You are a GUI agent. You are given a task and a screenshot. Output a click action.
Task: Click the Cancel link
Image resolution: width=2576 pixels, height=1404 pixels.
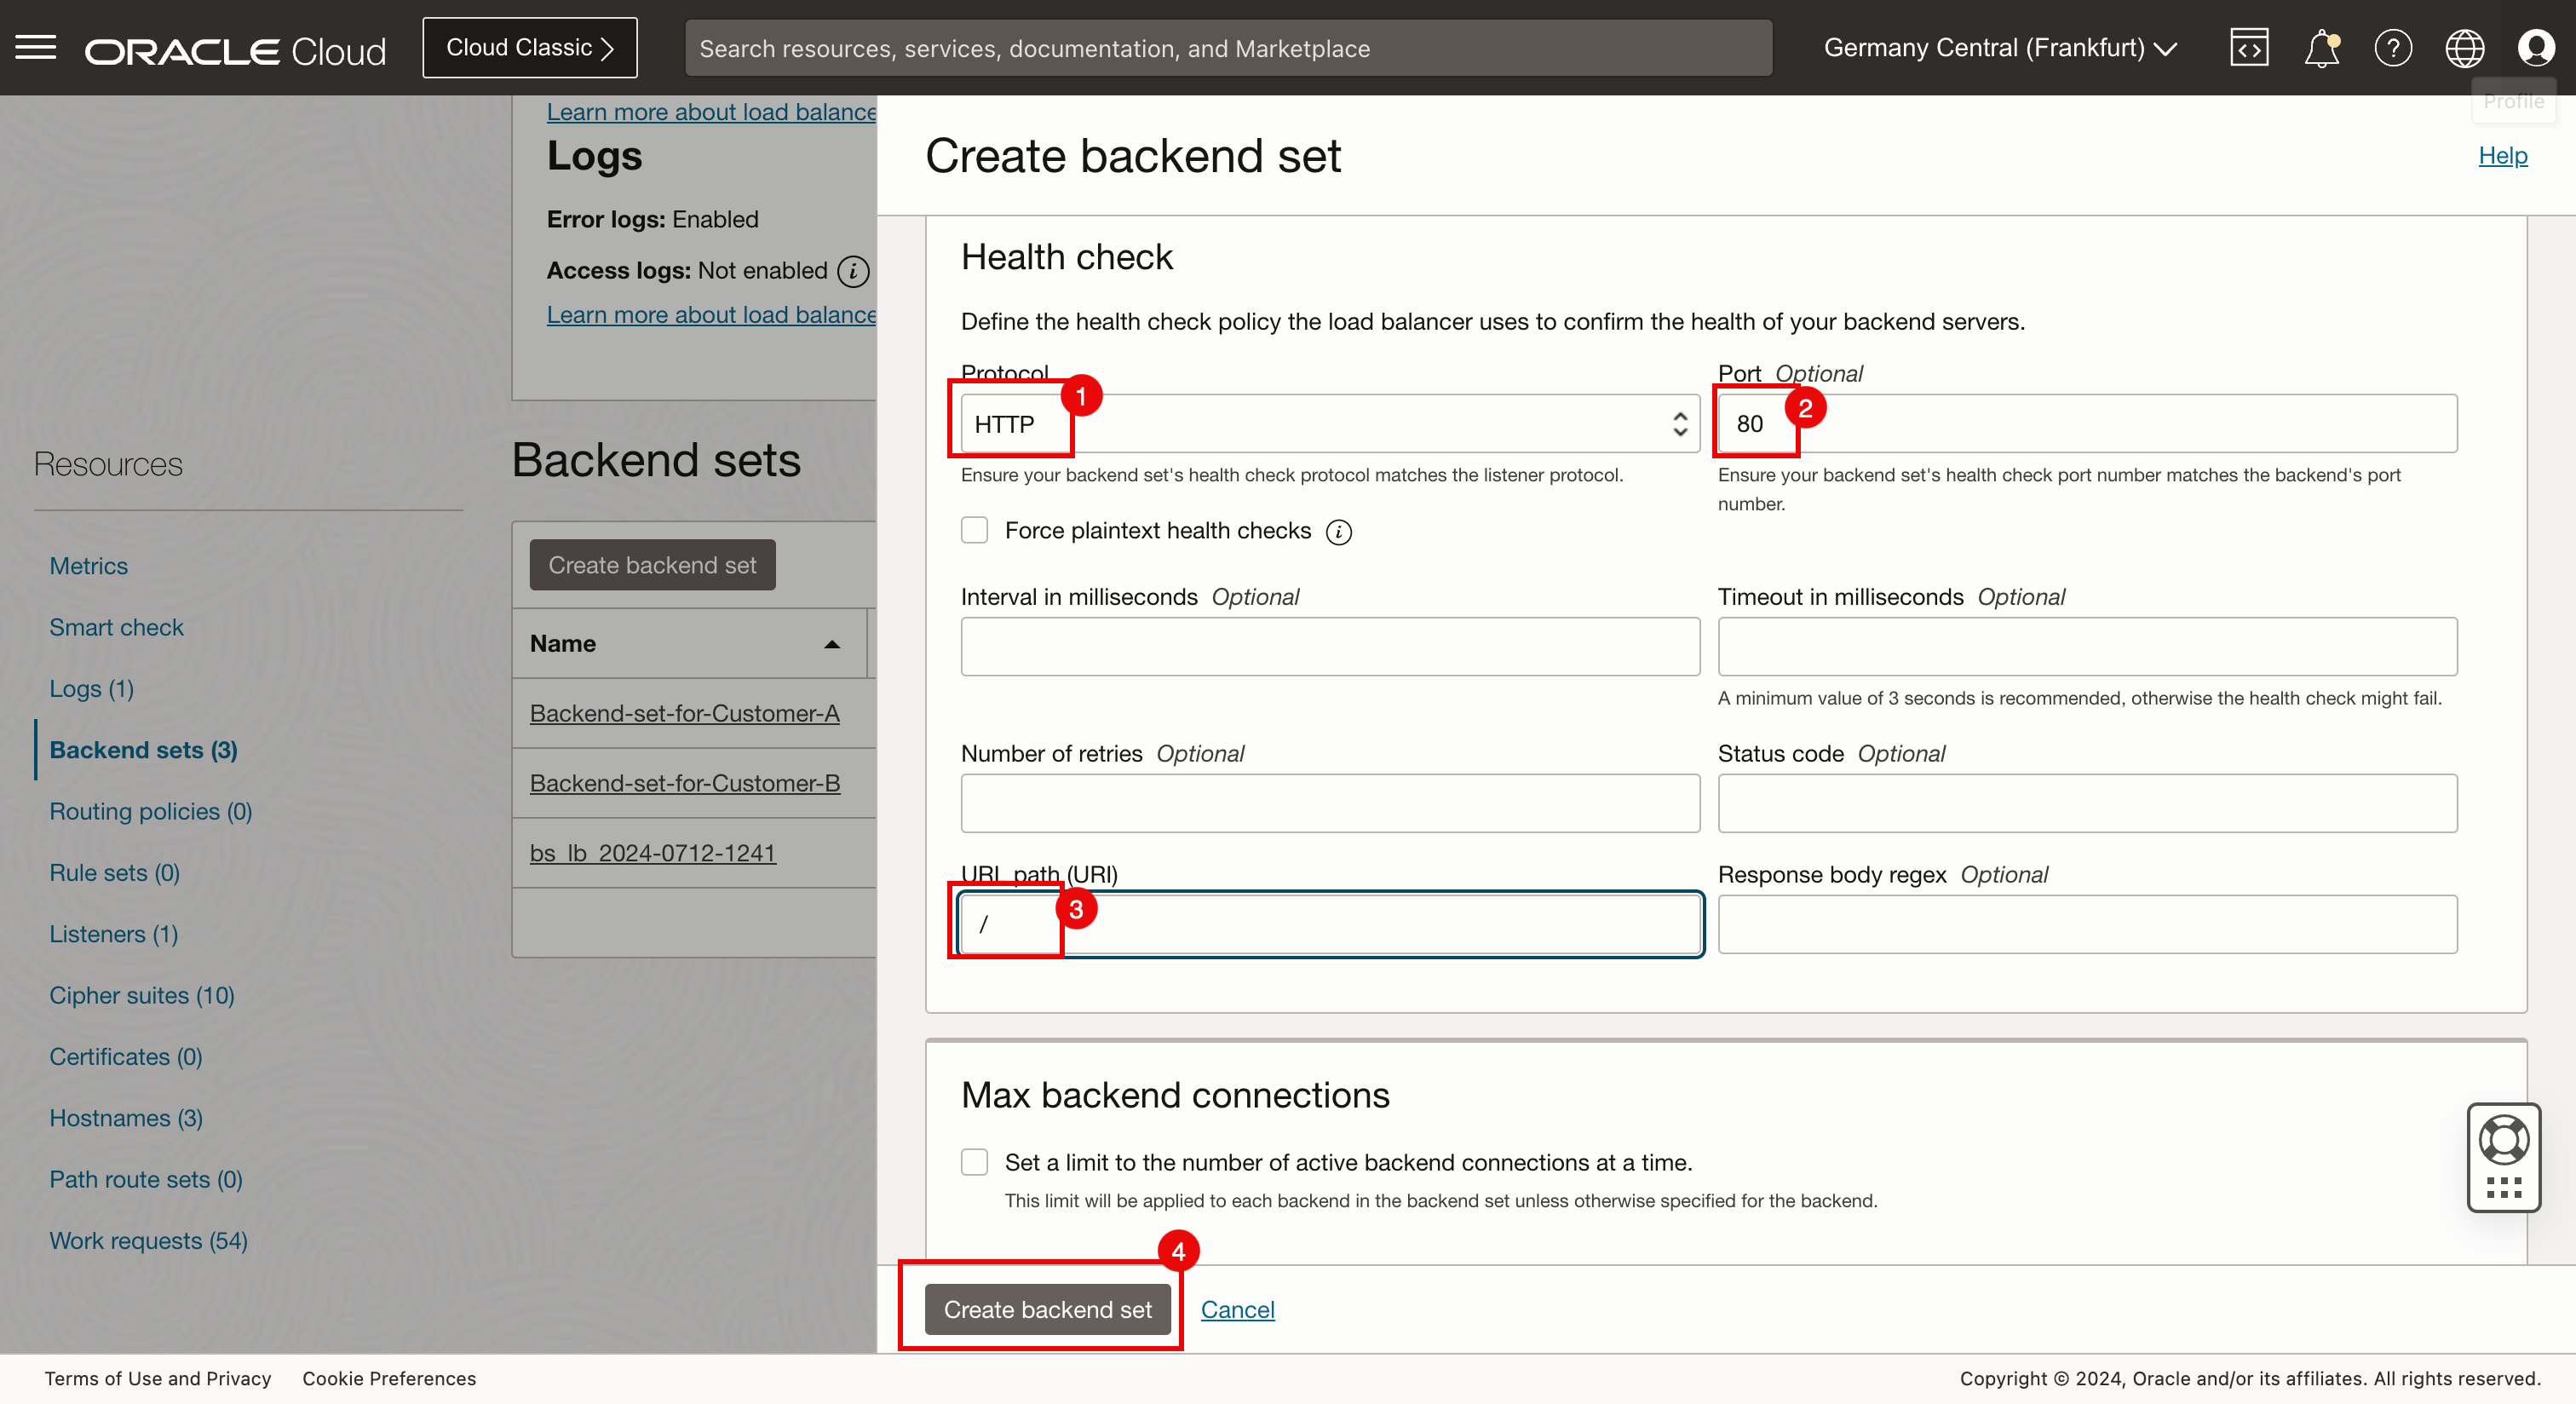[1237, 1309]
